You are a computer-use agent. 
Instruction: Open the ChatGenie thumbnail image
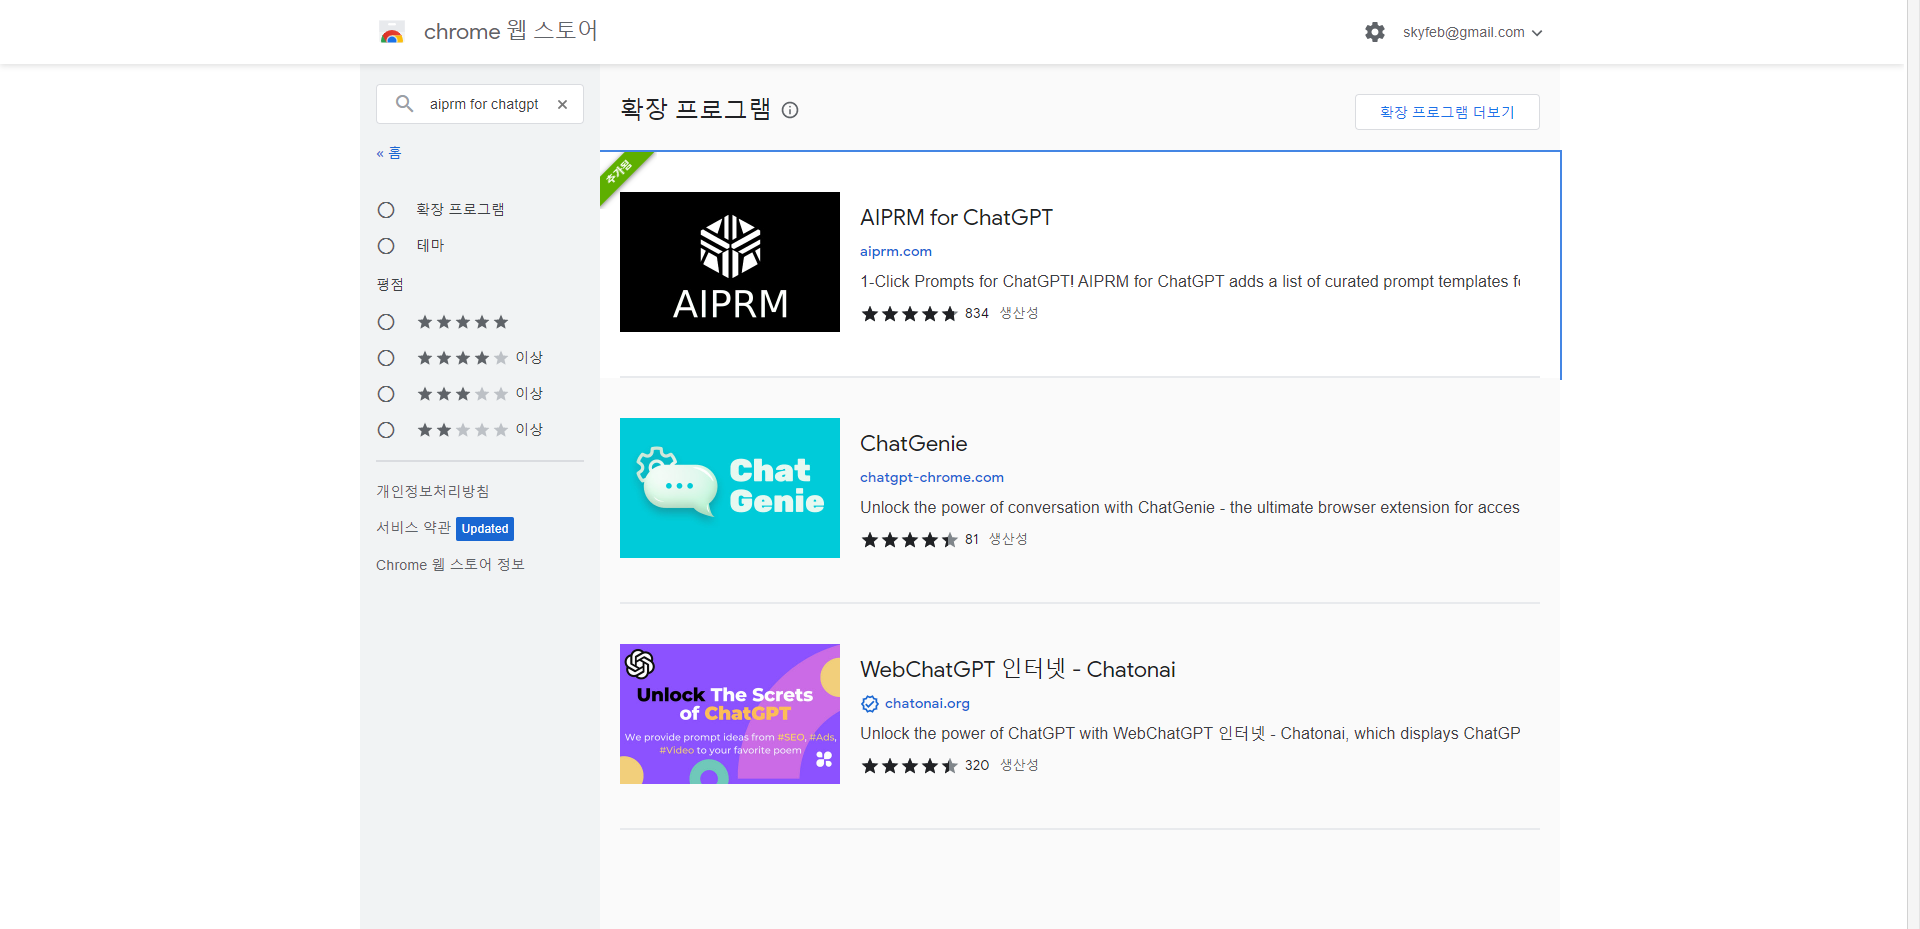pos(730,488)
